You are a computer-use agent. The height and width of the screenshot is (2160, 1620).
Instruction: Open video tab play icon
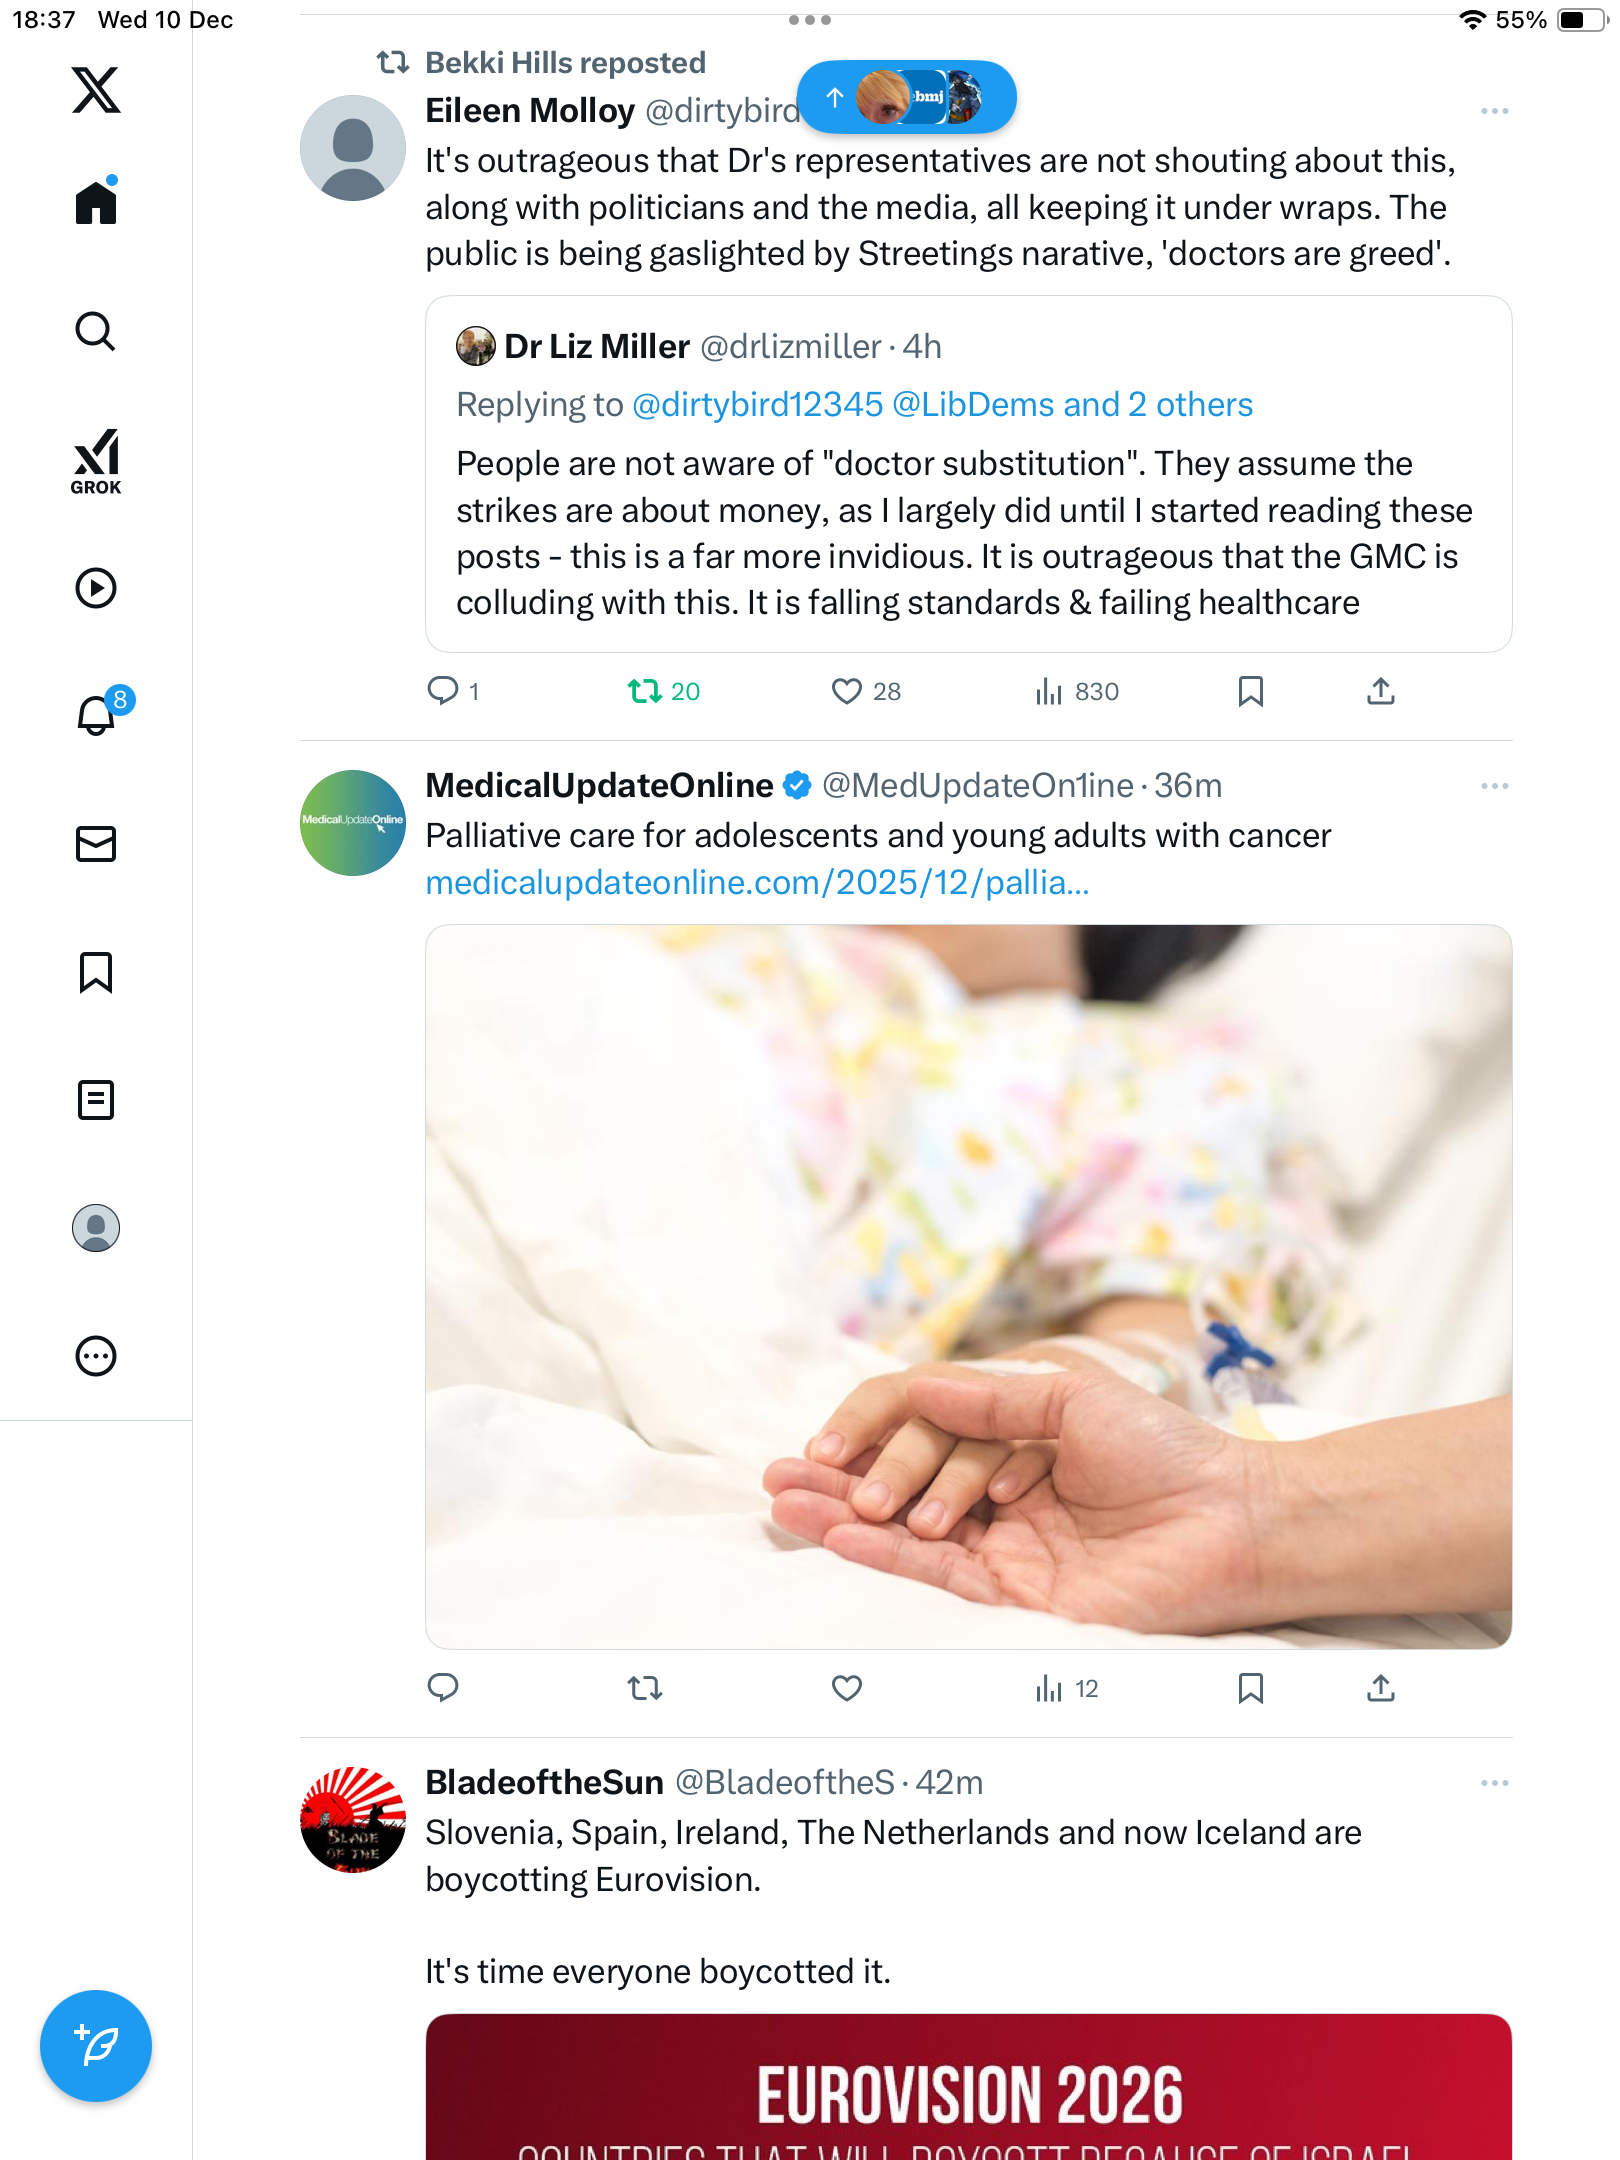pos(96,588)
